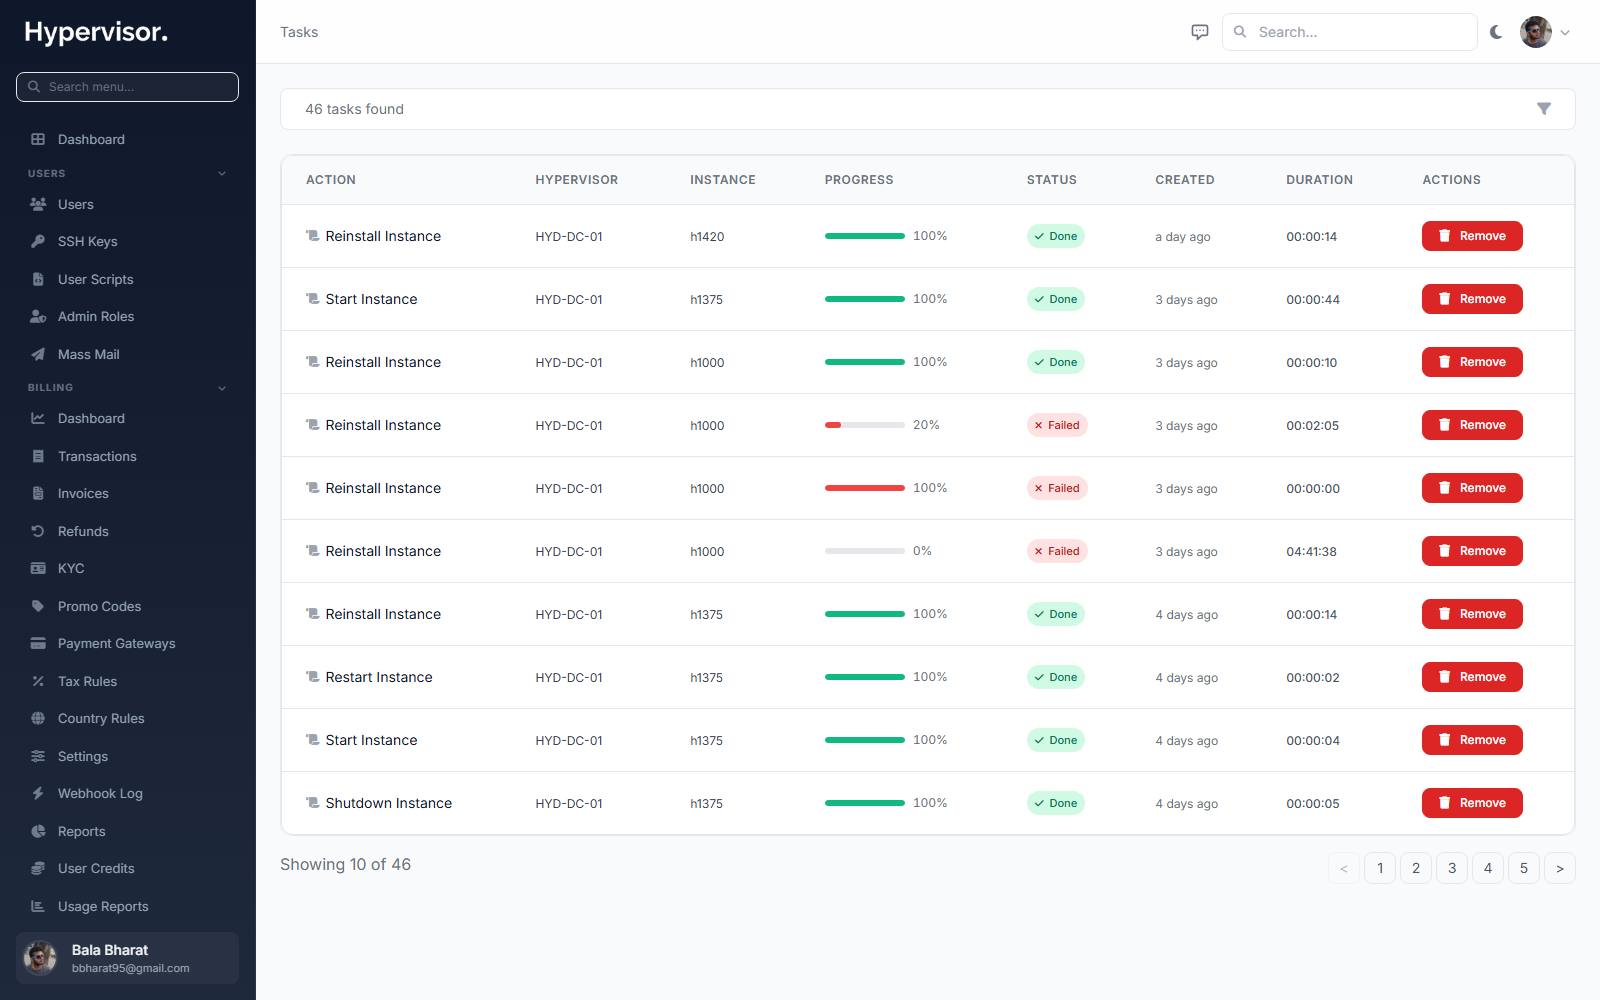
Task: Open Payment Gateways in the sidebar
Action: pos(116,643)
